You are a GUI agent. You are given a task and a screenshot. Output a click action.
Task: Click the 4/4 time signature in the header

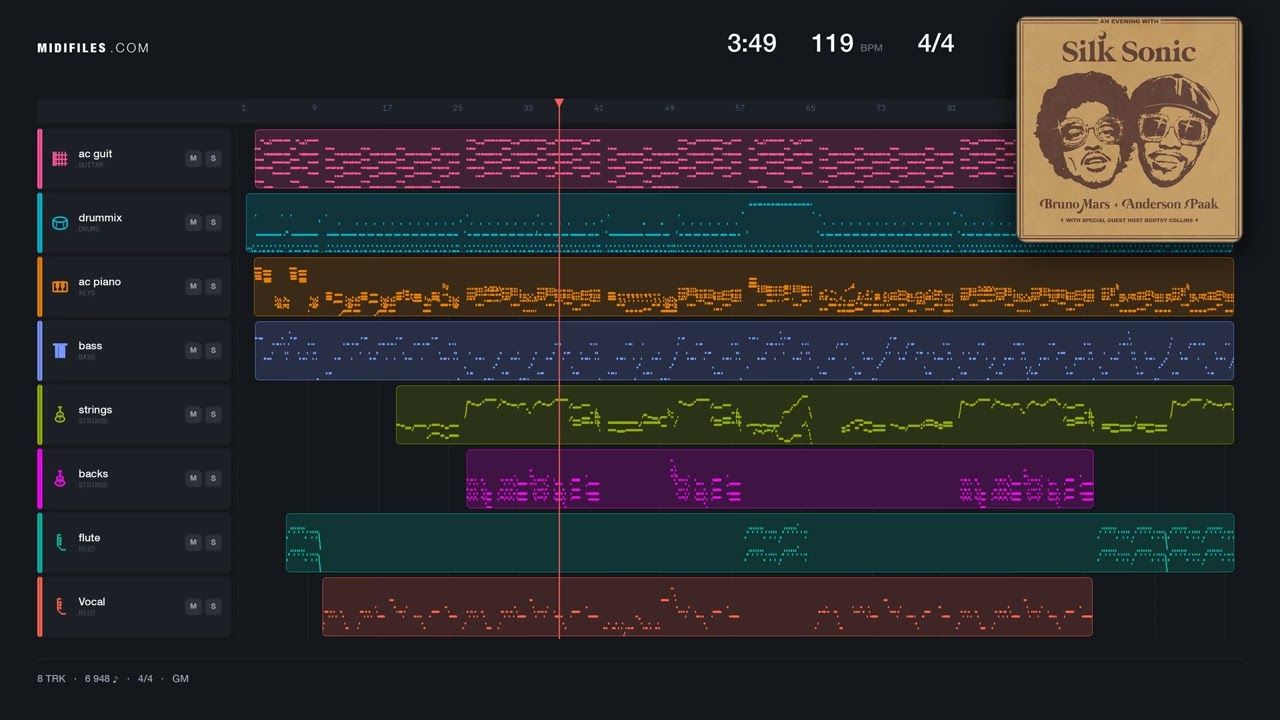click(936, 43)
